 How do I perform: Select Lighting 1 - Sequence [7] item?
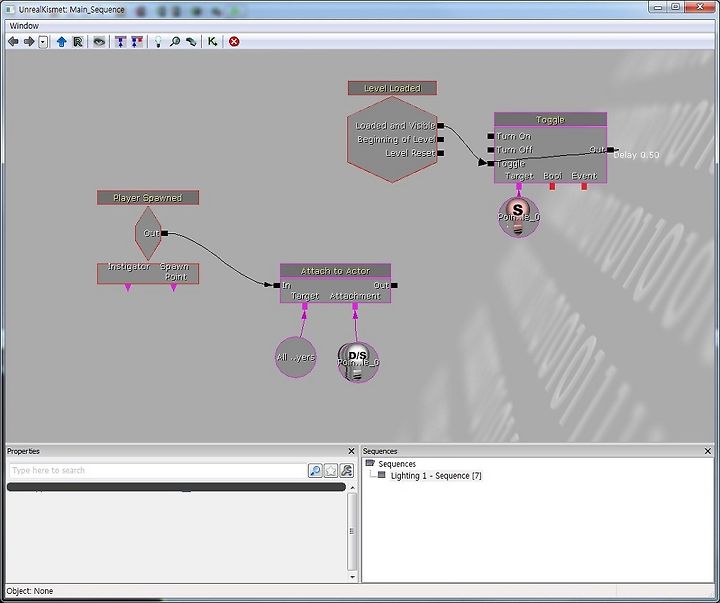pos(436,476)
